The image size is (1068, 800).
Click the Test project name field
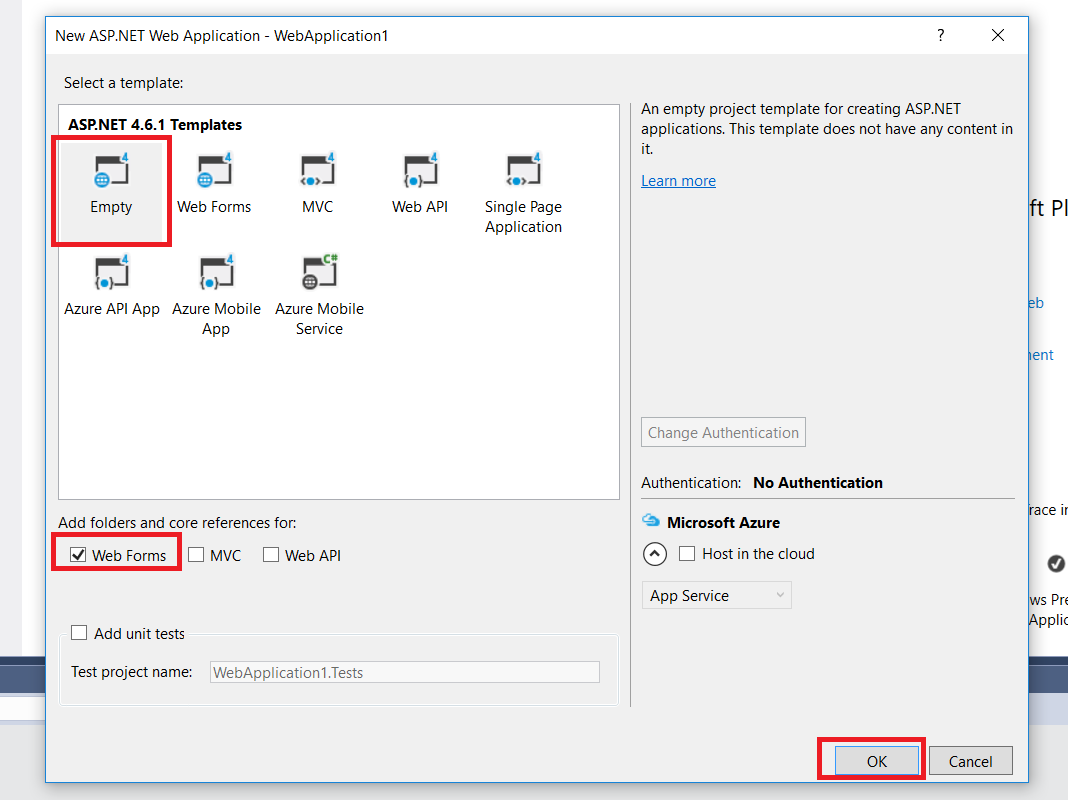[x=405, y=672]
